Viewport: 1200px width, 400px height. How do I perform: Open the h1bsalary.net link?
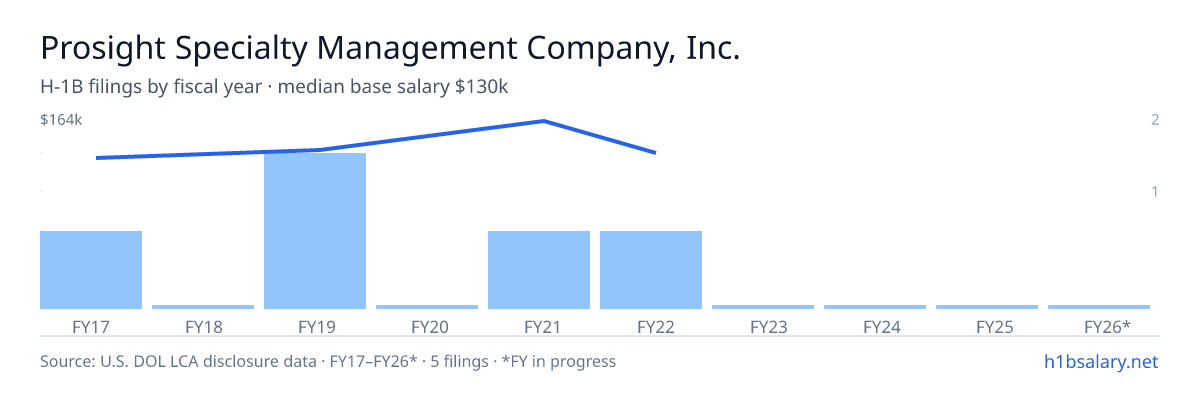click(x=1101, y=361)
